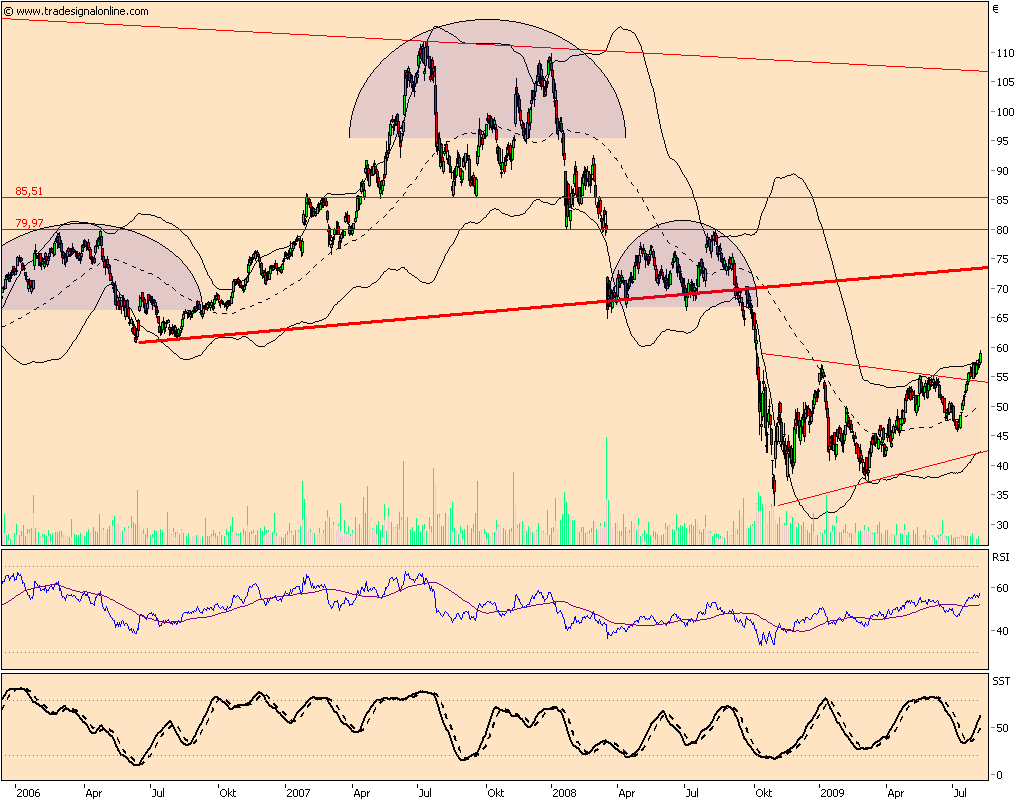Click the 100 value on the price axis

click(x=1005, y=112)
